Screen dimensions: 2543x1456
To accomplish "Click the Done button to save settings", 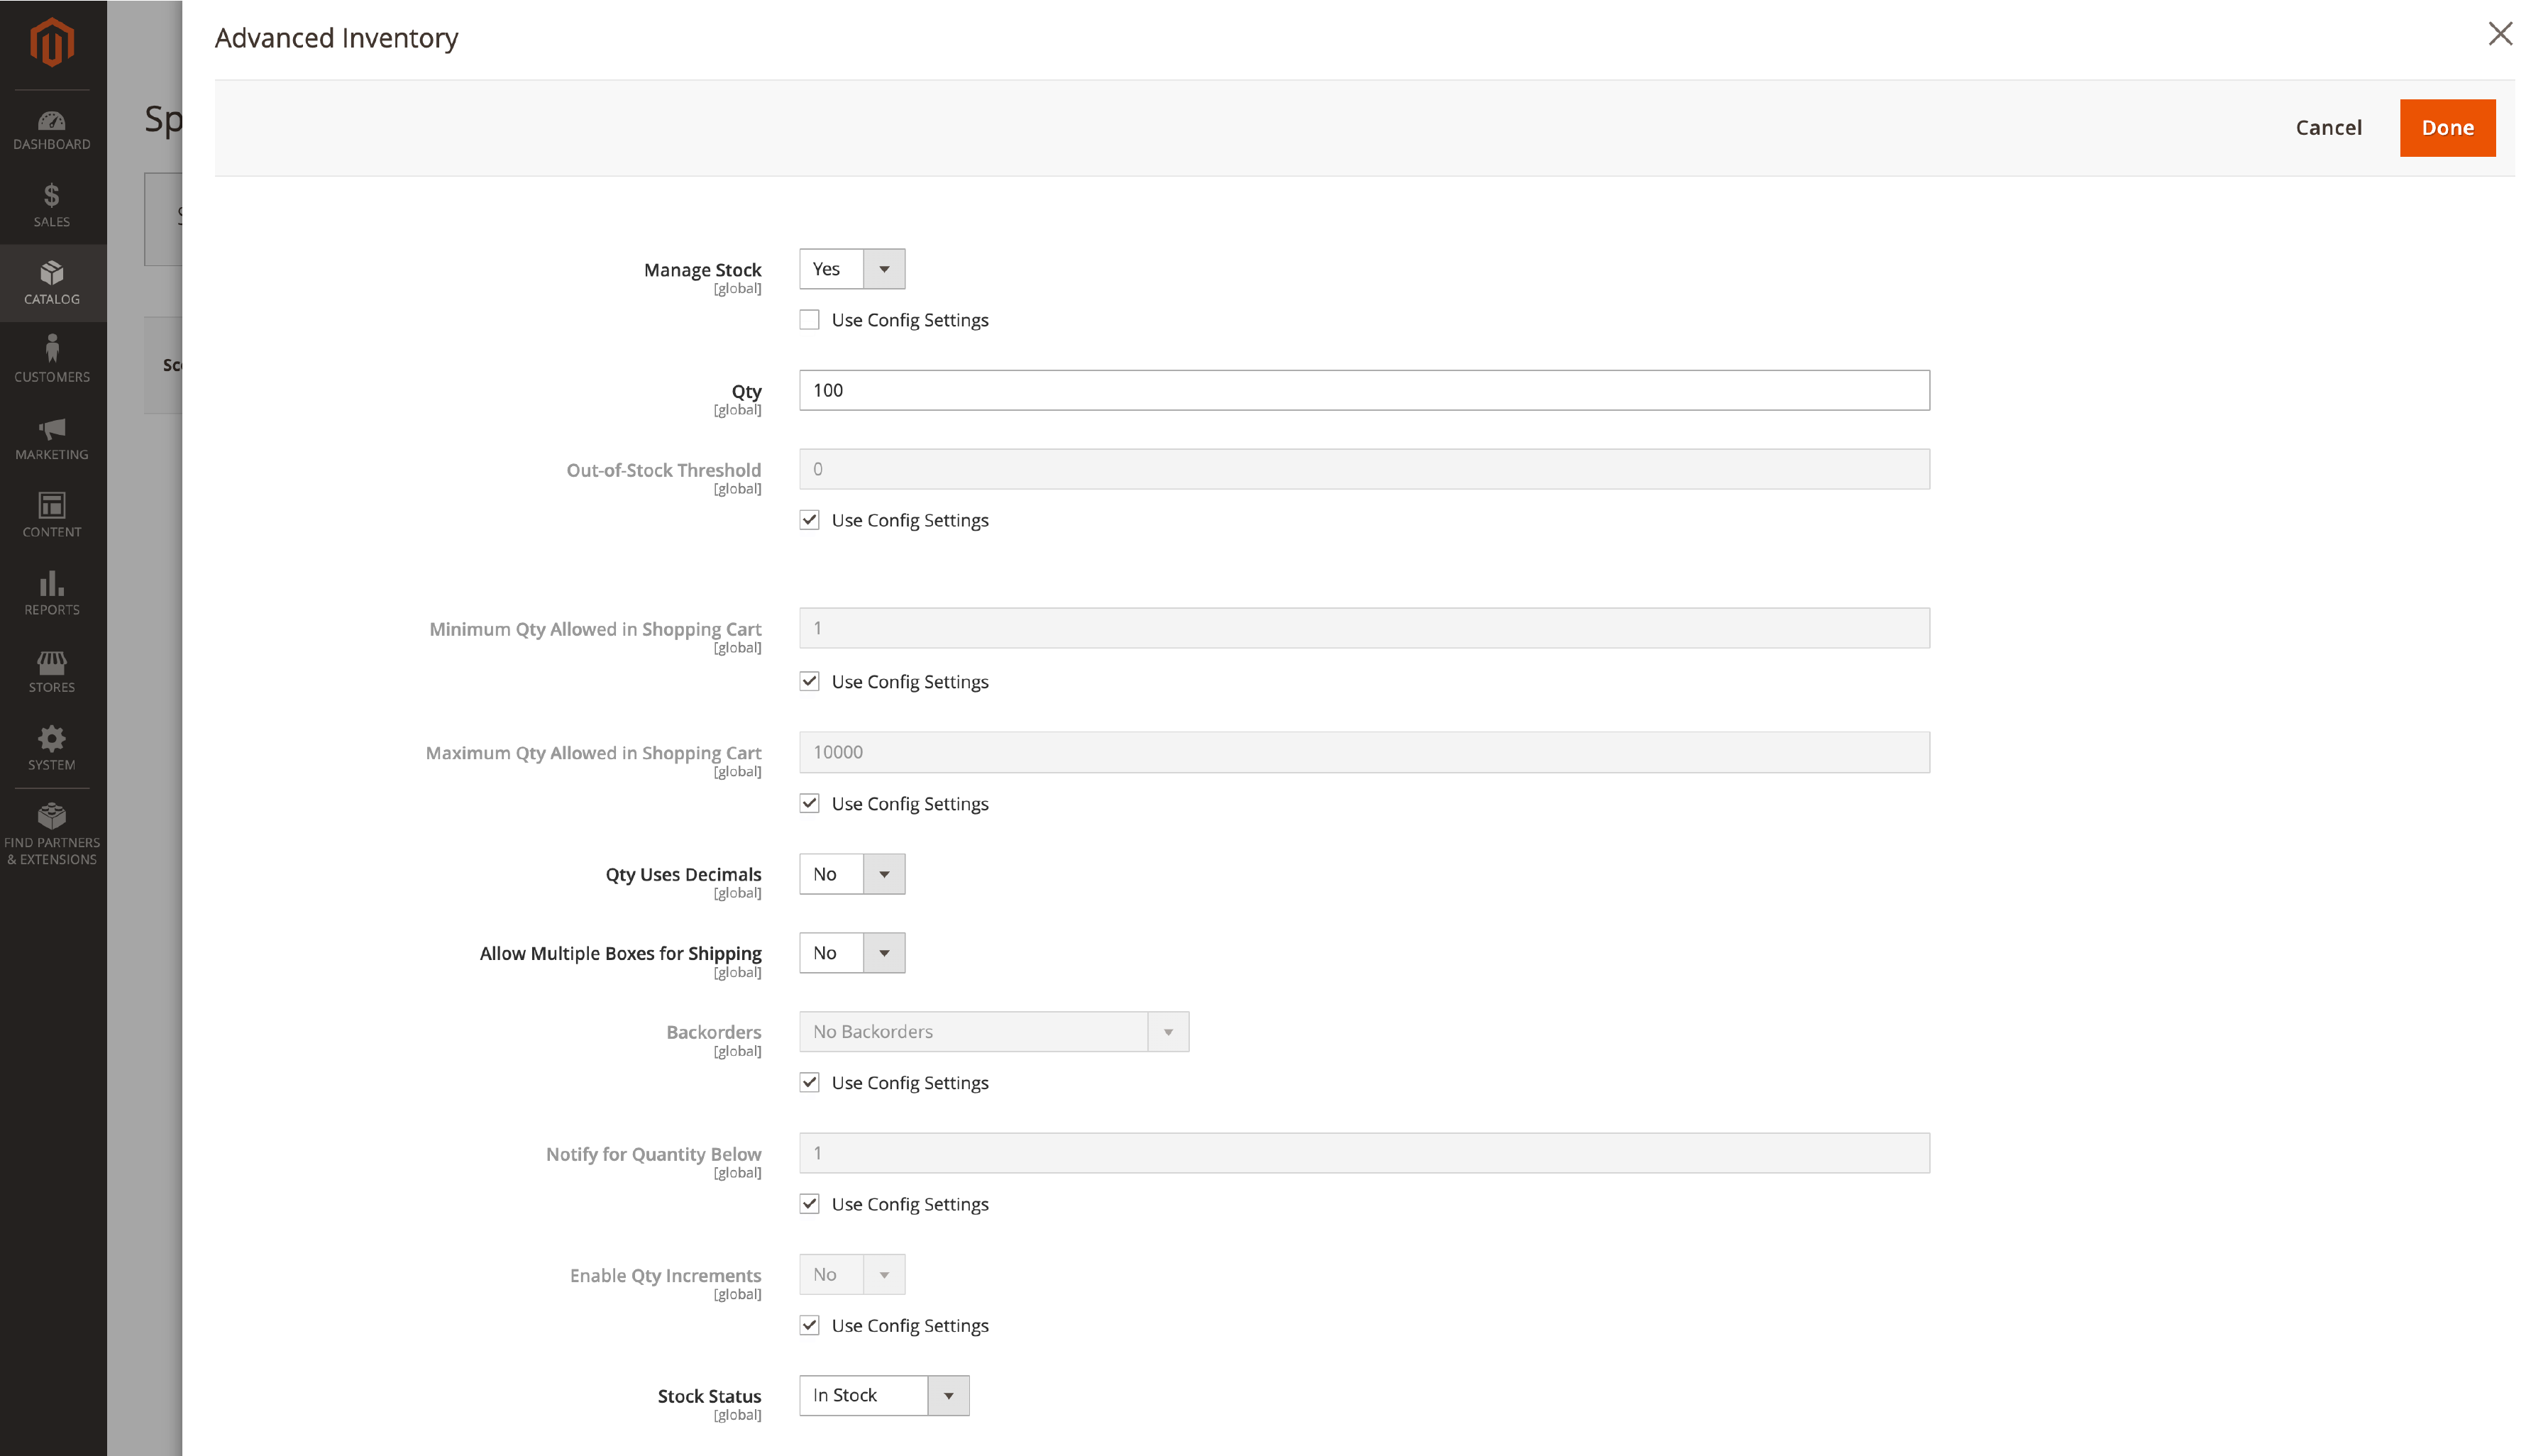I will pos(2447,126).
